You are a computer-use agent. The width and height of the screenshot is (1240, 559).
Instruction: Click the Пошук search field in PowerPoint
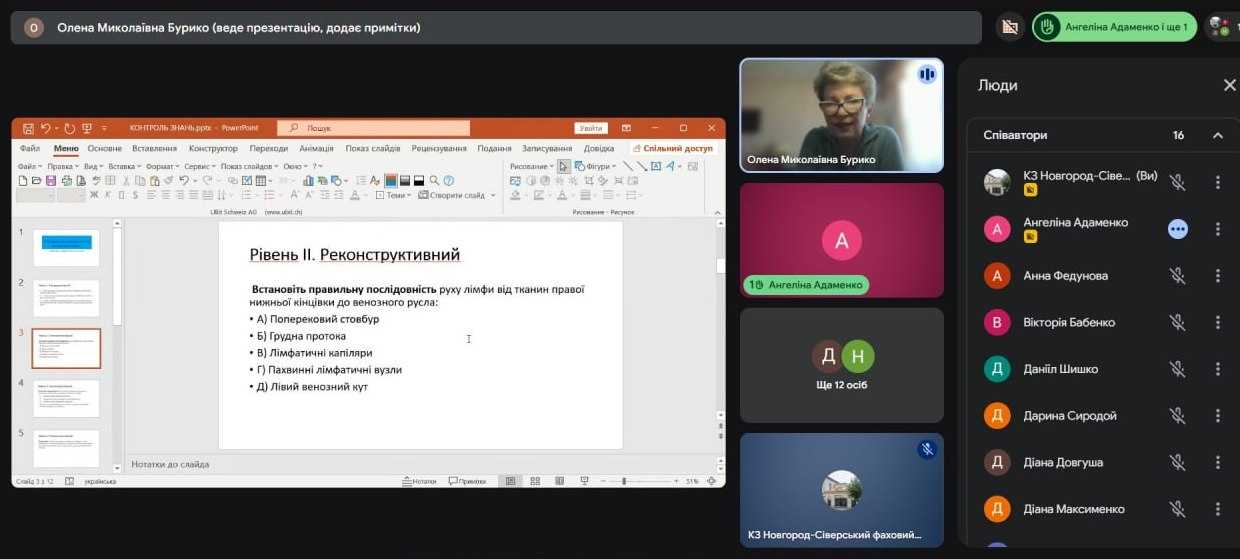click(375, 128)
